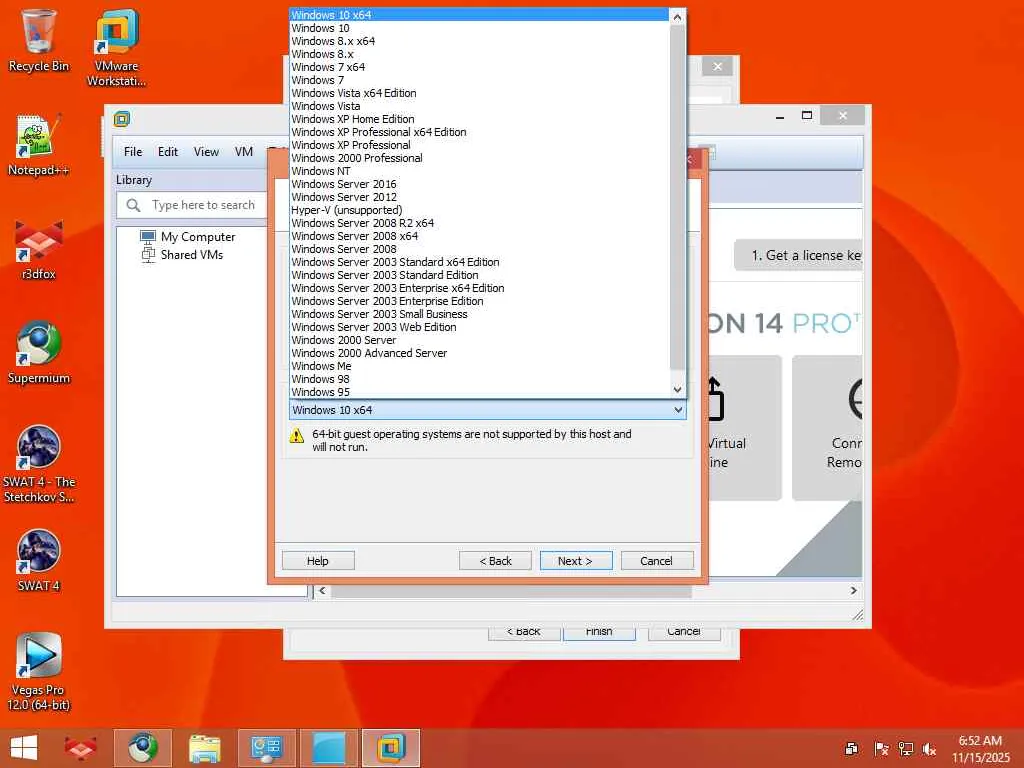Viewport: 1024px width, 768px height.
Task: Cancel the New Virtual Machine wizard
Action: pyautogui.click(x=657, y=561)
